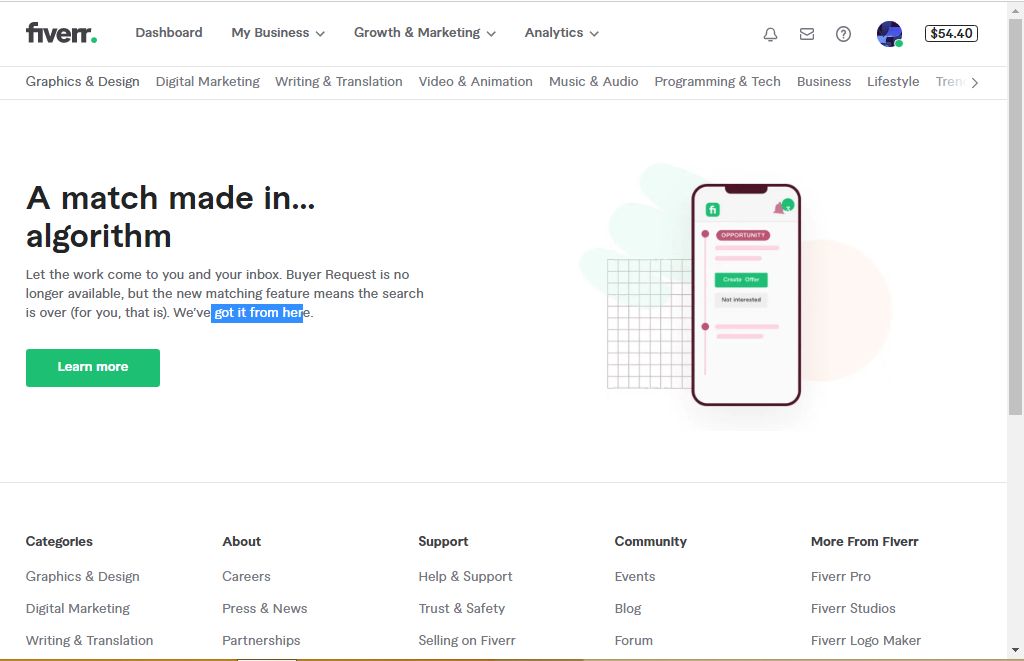Image resolution: width=1024 pixels, height=661 pixels.
Task: Open the messages envelope icon
Action: 807,34
